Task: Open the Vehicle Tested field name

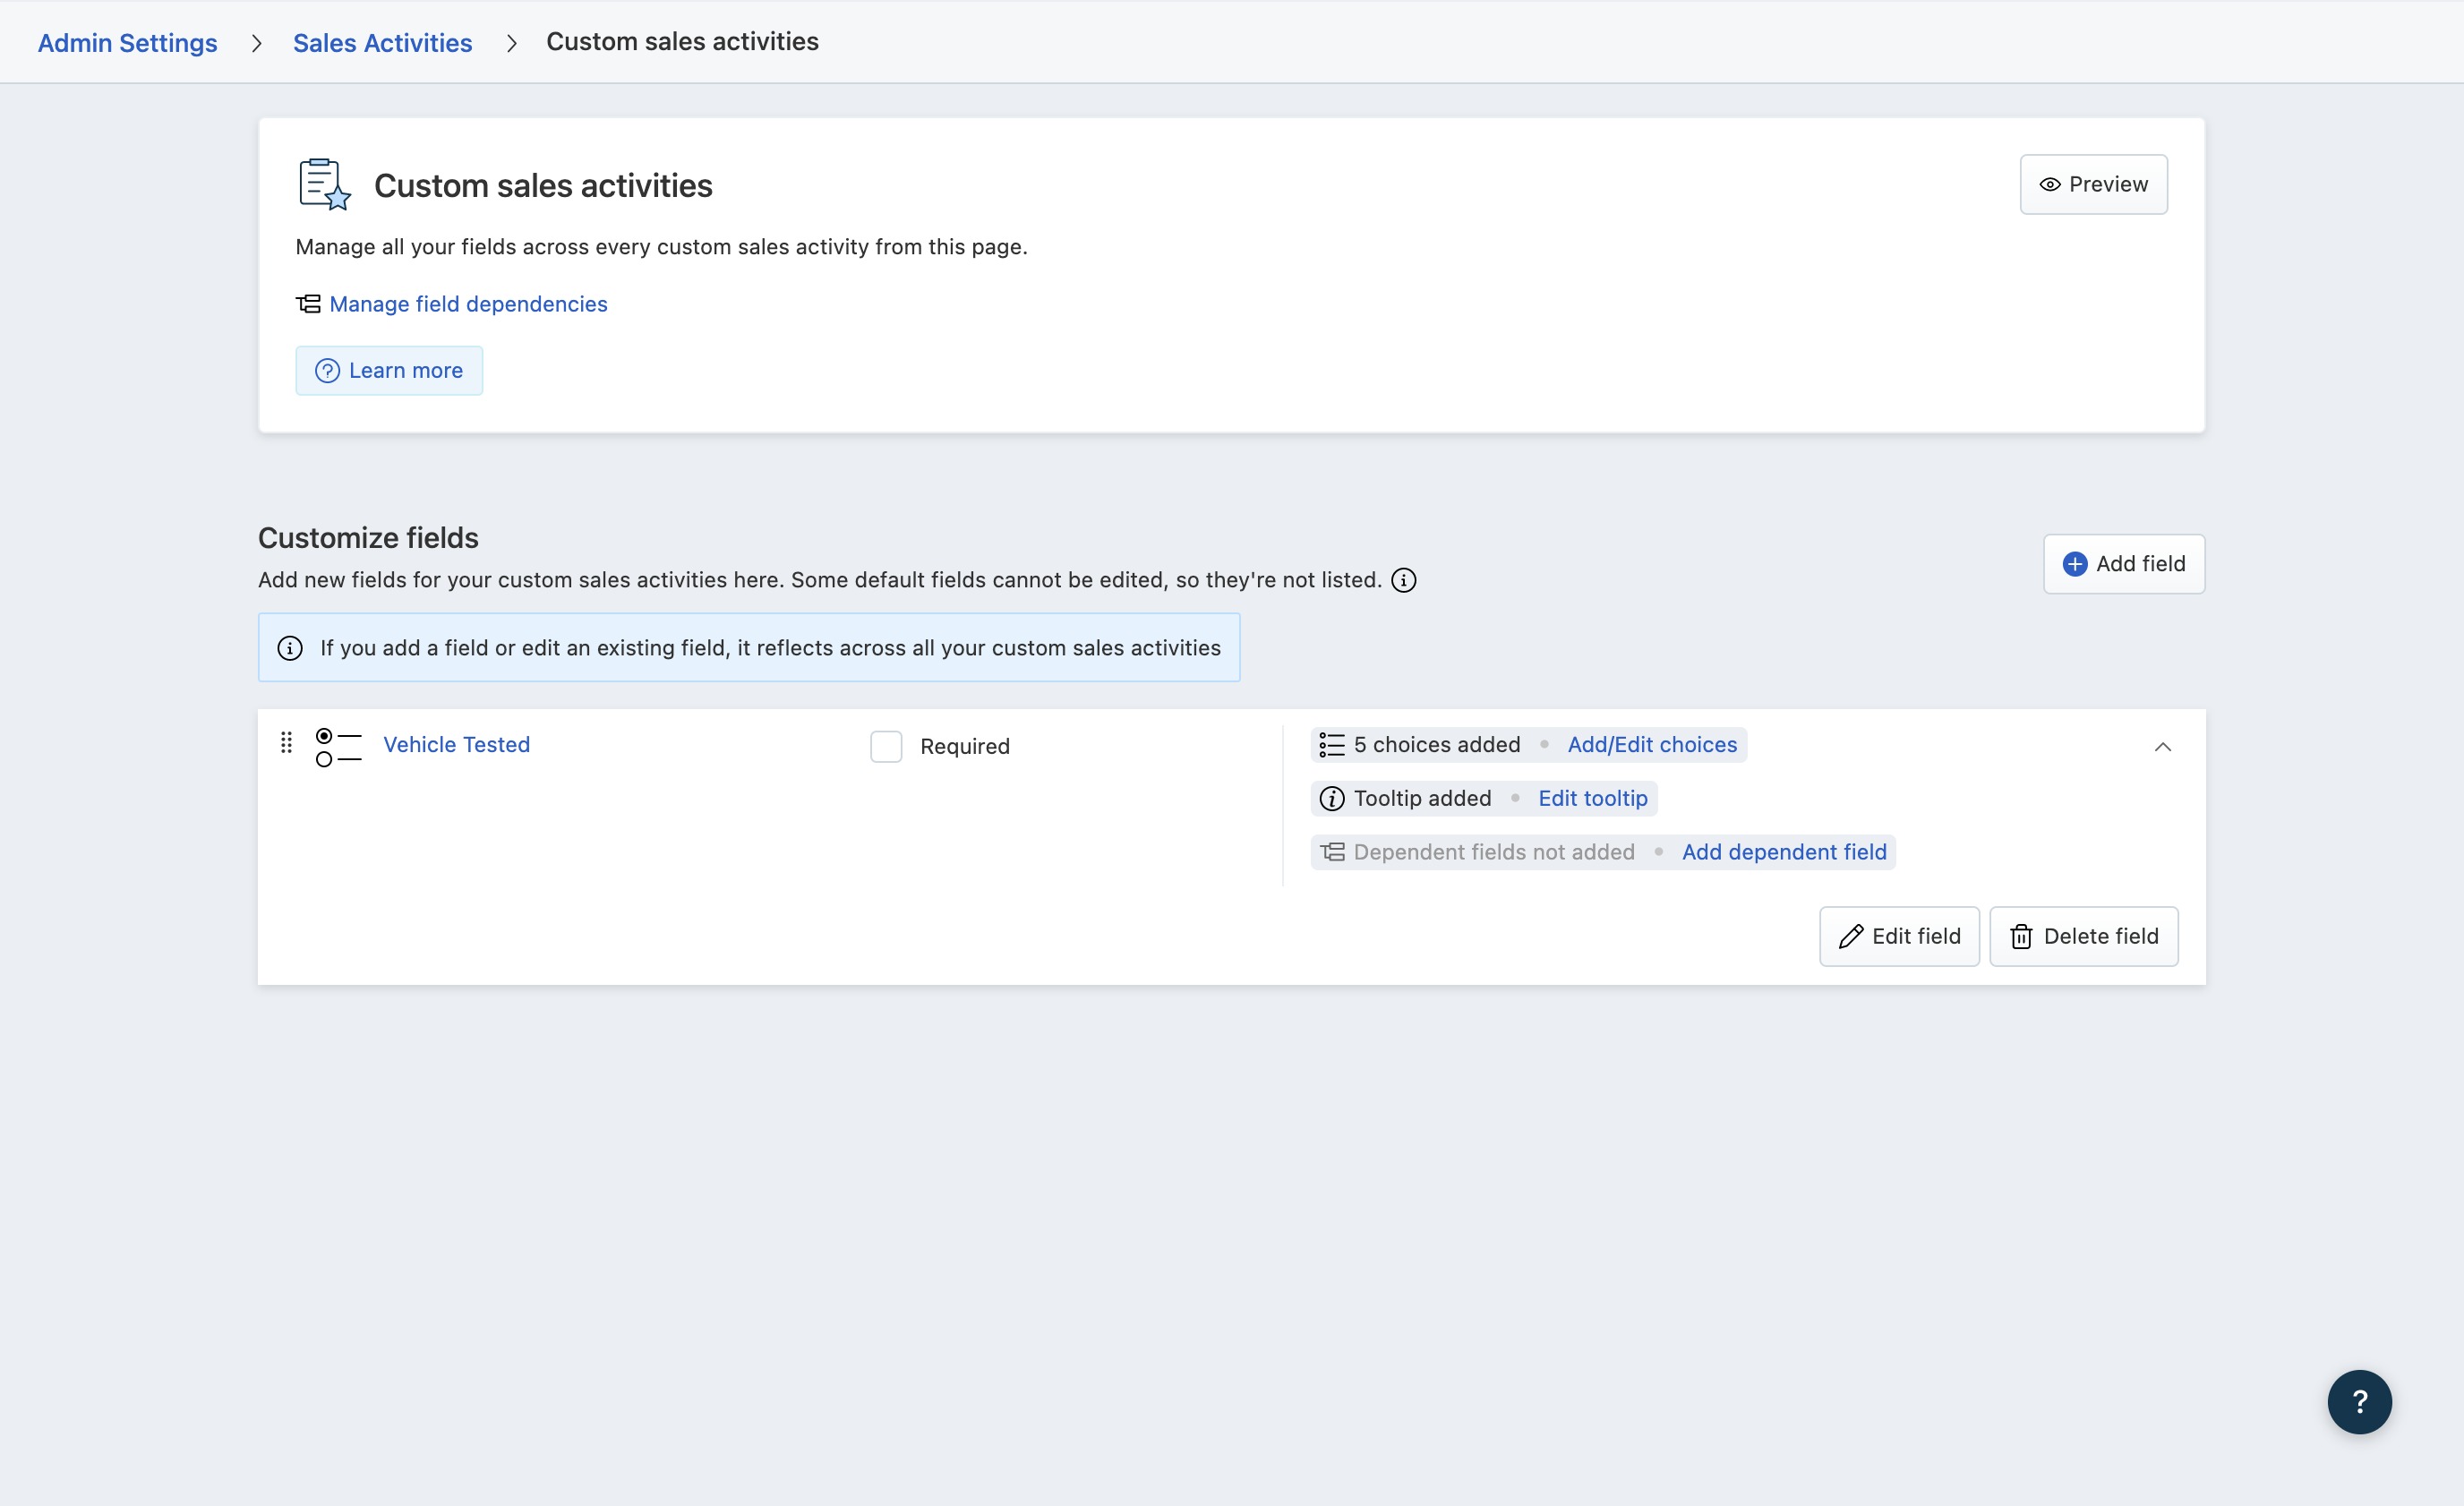Action: coord(456,745)
